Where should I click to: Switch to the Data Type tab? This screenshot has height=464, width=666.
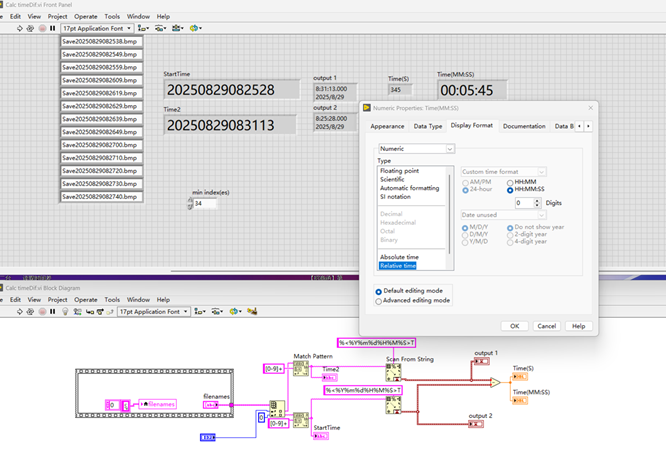pos(428,126)
